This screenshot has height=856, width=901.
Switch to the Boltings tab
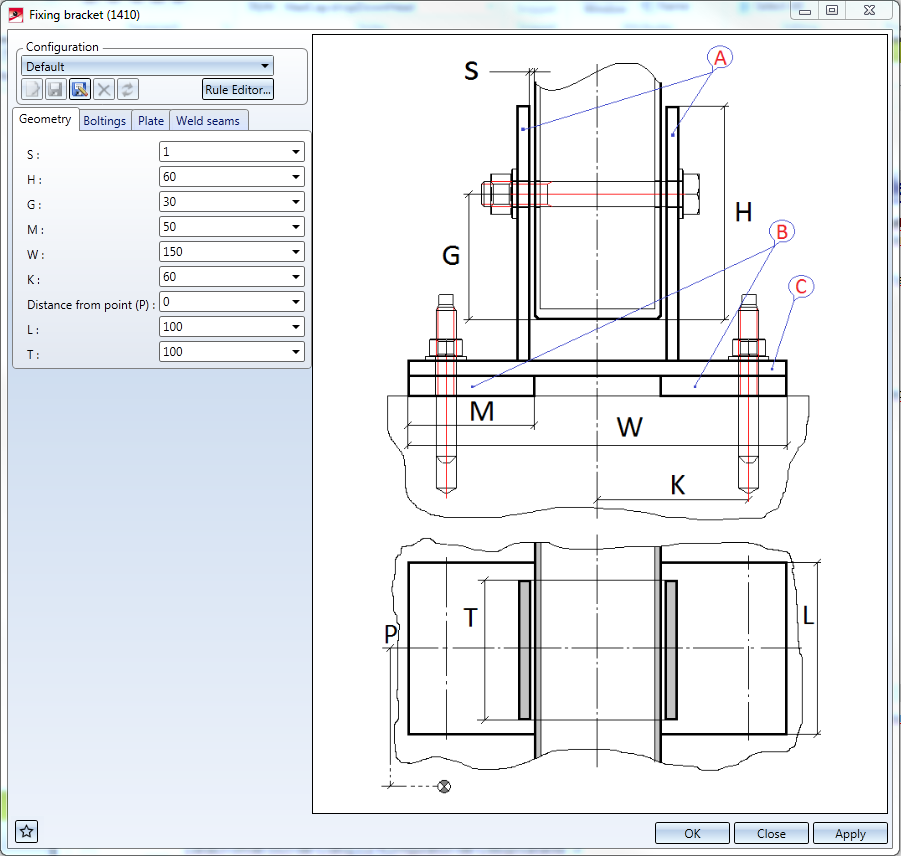click(x=105, y=121)
